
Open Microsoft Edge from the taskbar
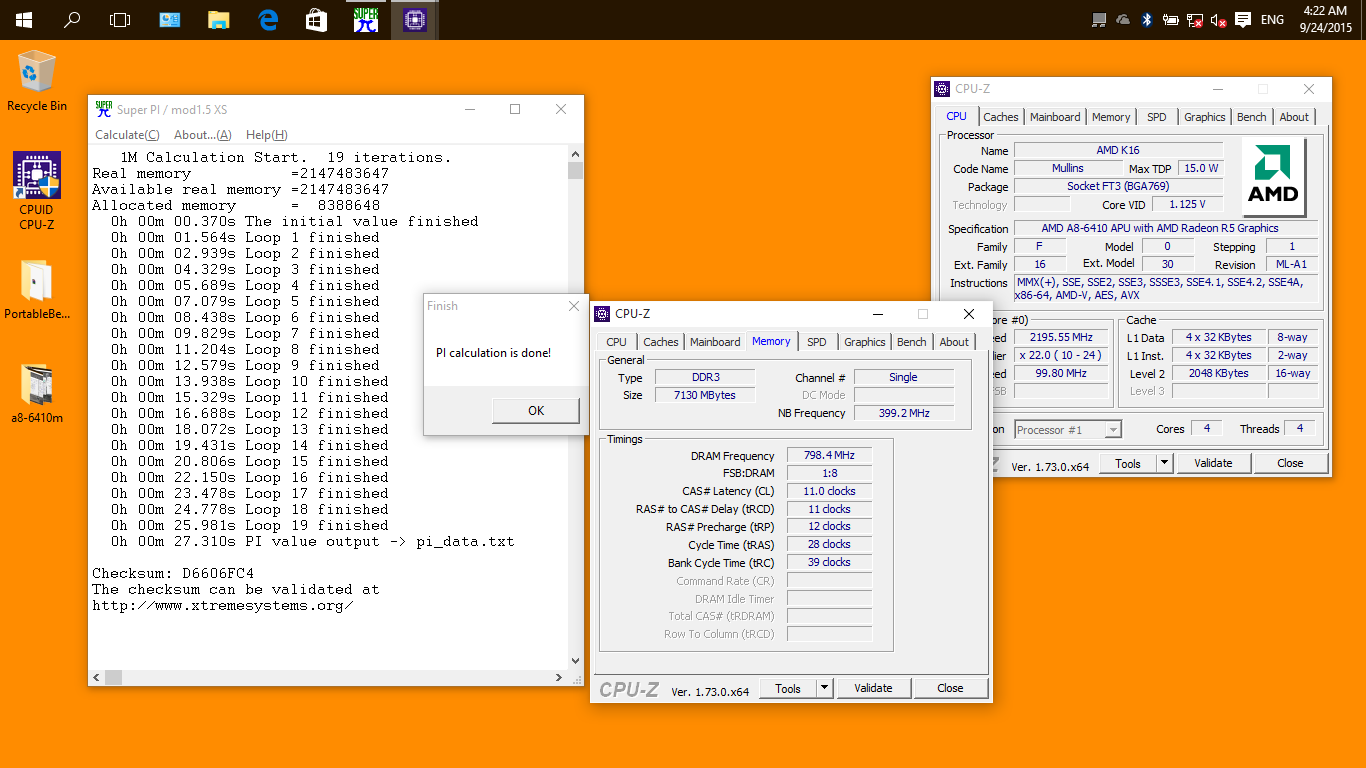268,20
